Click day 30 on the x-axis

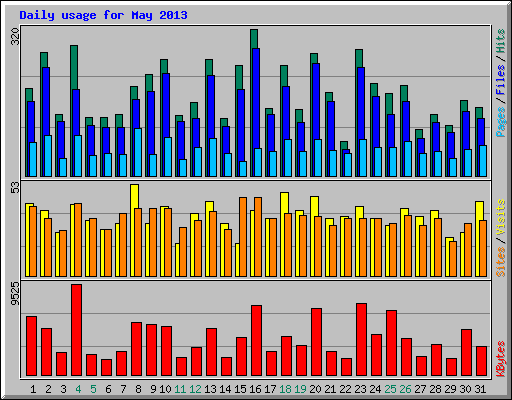tap(465, 389)
